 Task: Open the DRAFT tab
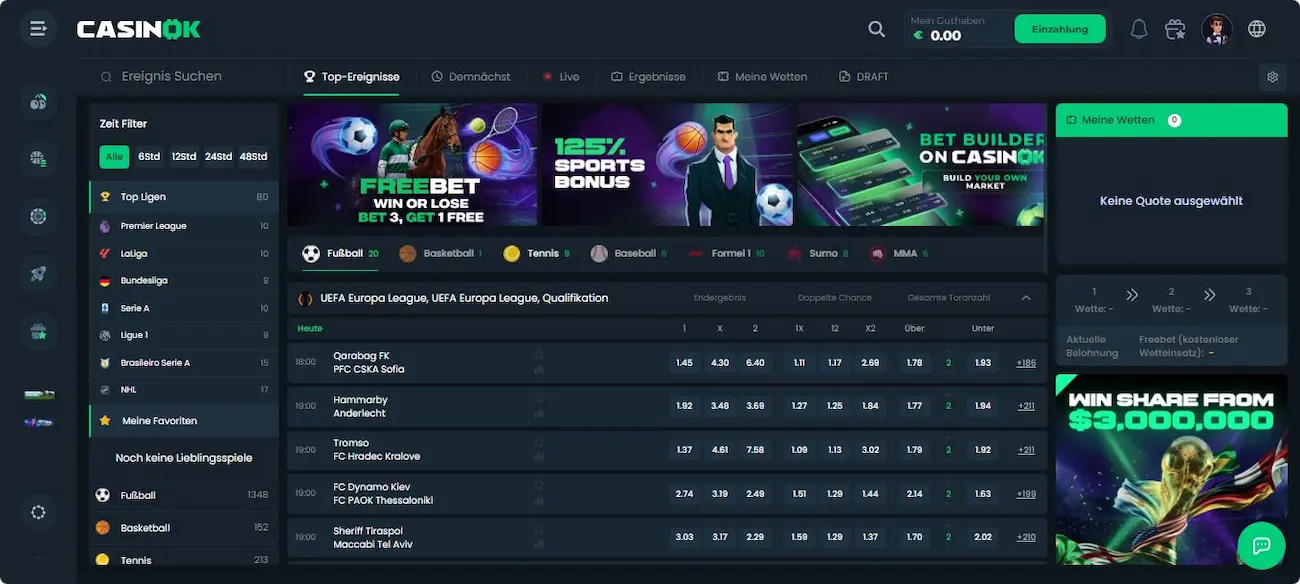864,76
